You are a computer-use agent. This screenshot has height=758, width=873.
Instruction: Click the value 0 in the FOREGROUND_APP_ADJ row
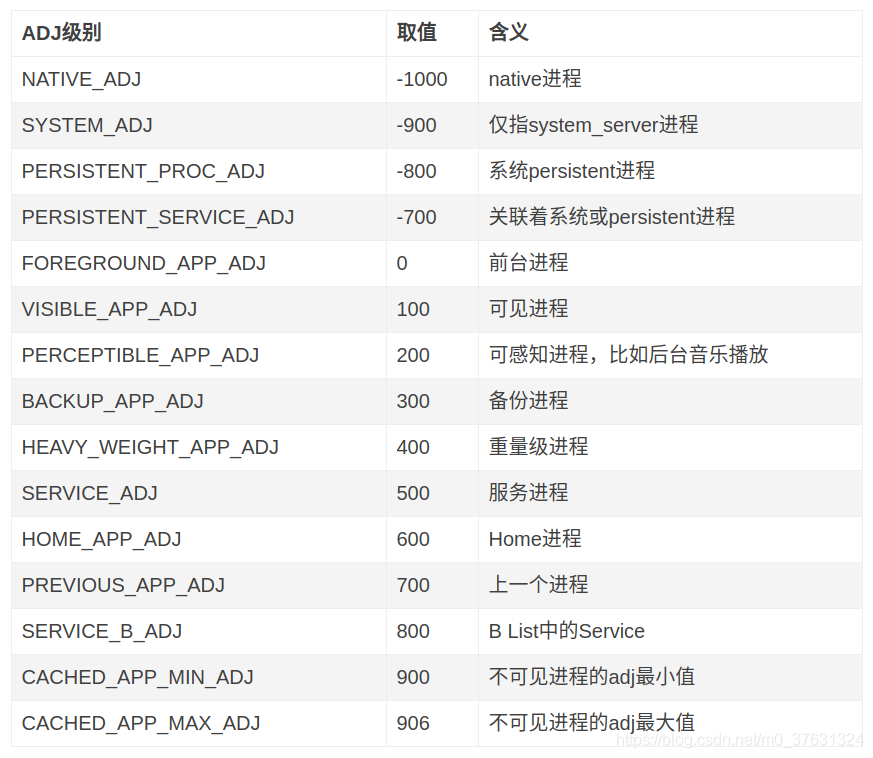click(402, 263)
